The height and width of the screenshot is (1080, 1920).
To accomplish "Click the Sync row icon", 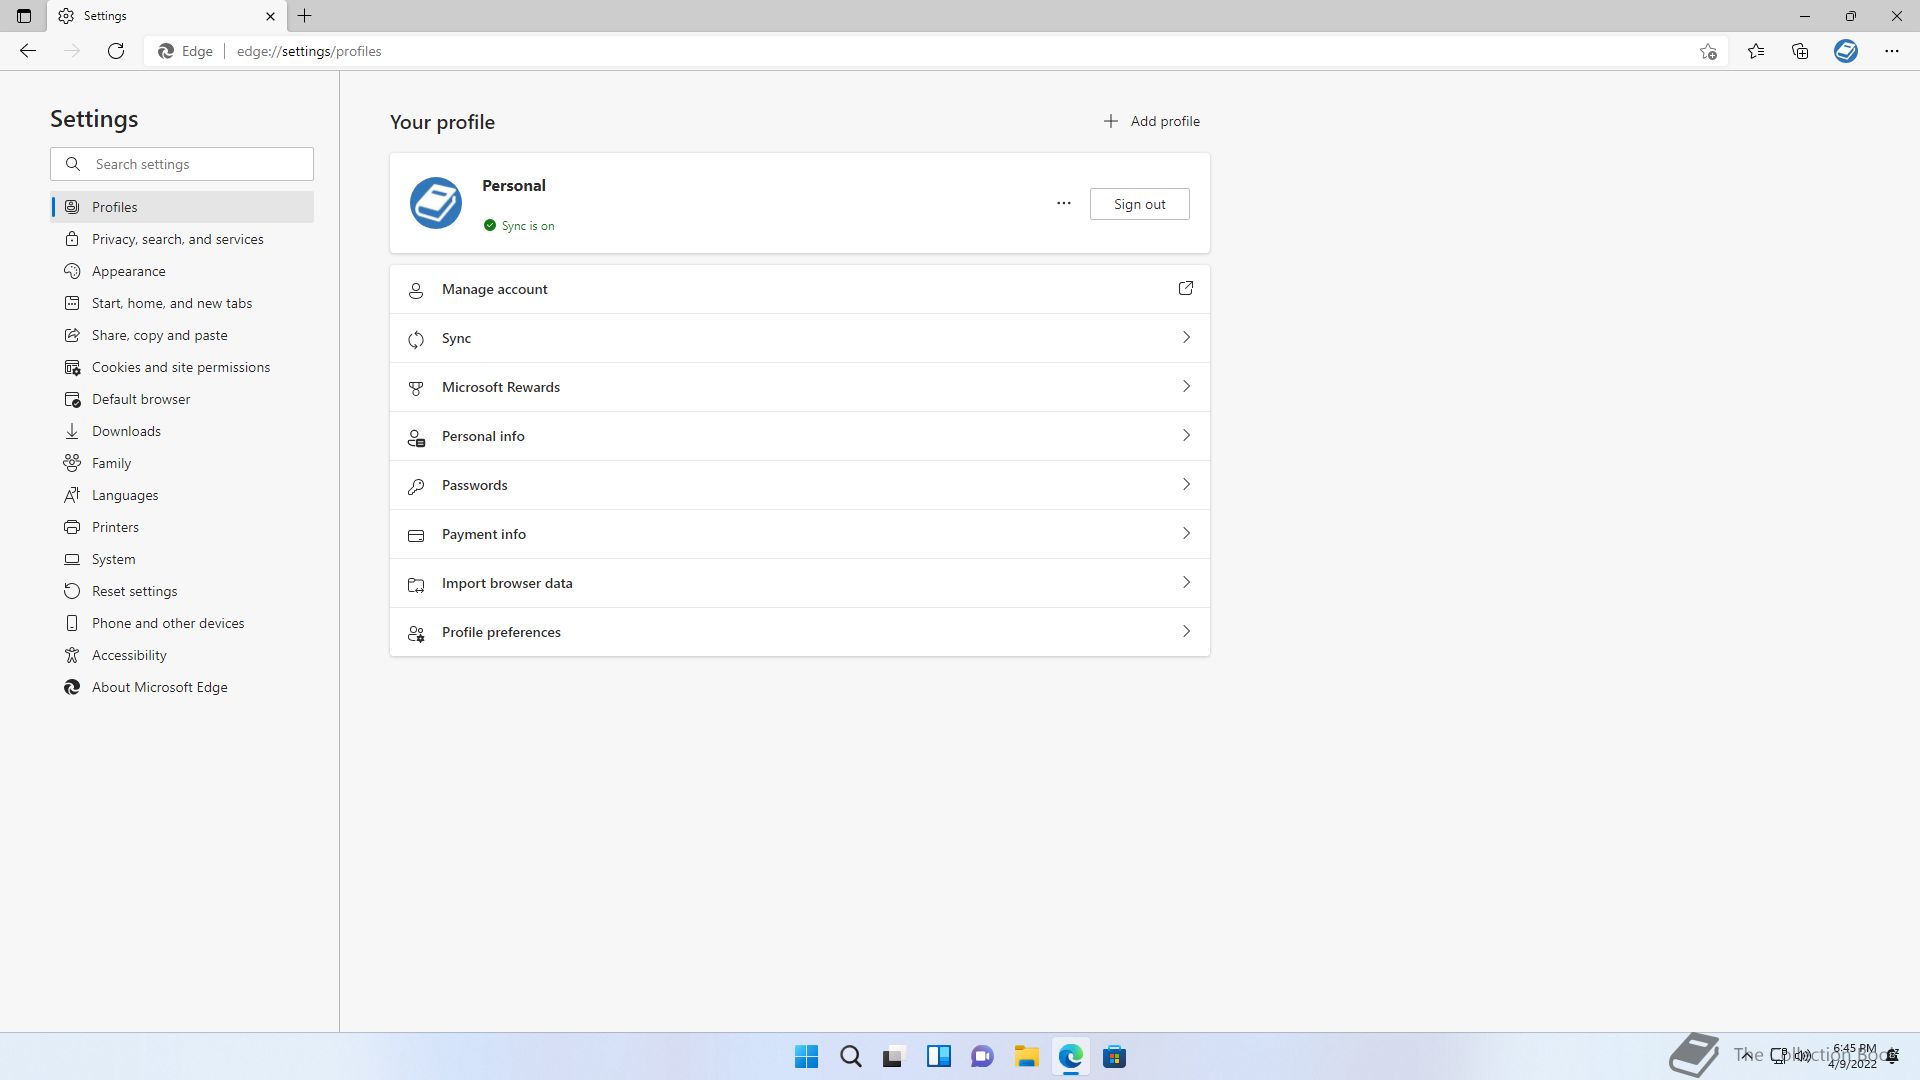I will click(416, 340).
